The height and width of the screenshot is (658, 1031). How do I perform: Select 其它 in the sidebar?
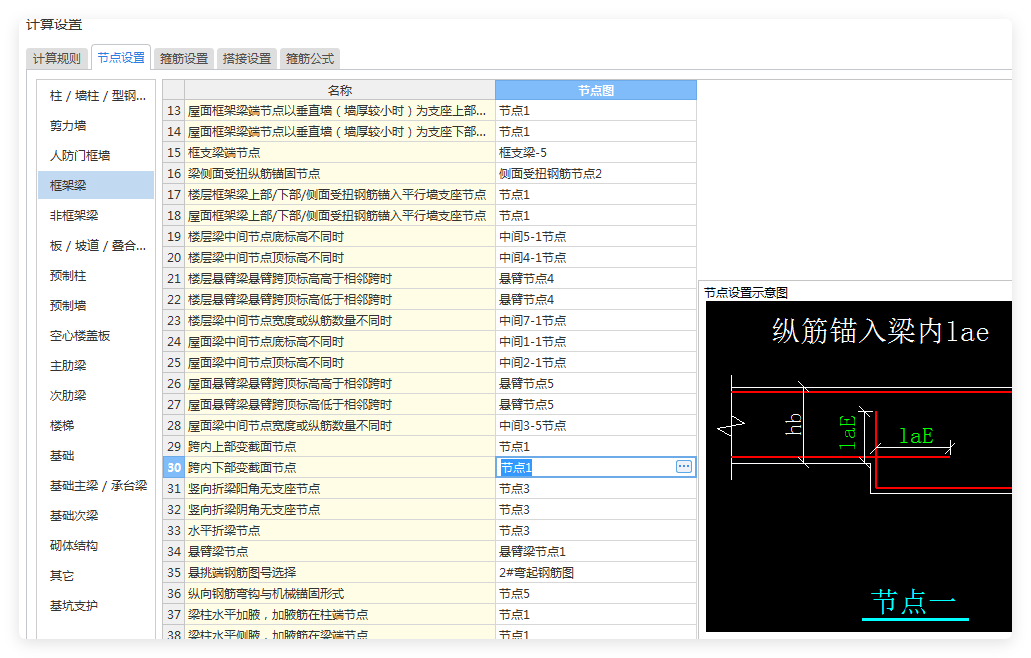pyautogui.click(x=96, y=576)
